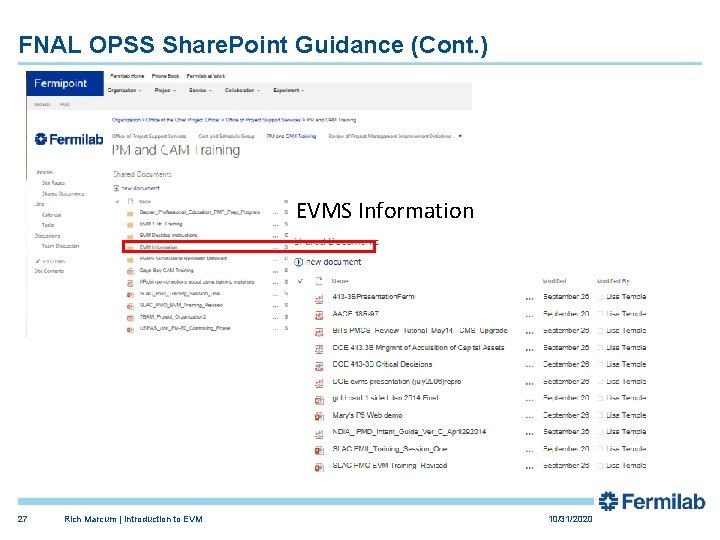Viewport: 720px width, 540px height.
Task: Click the AACE 18R-97 file icon
Action: coord(319,316)
